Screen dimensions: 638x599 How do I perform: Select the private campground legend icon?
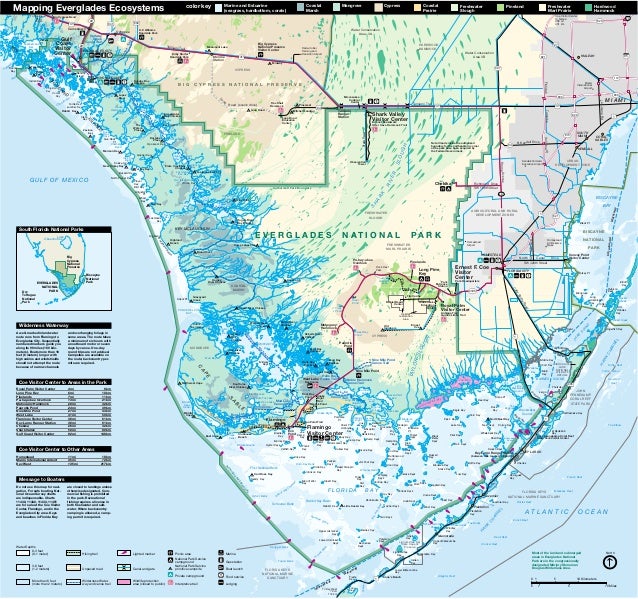tap(170, 574)
